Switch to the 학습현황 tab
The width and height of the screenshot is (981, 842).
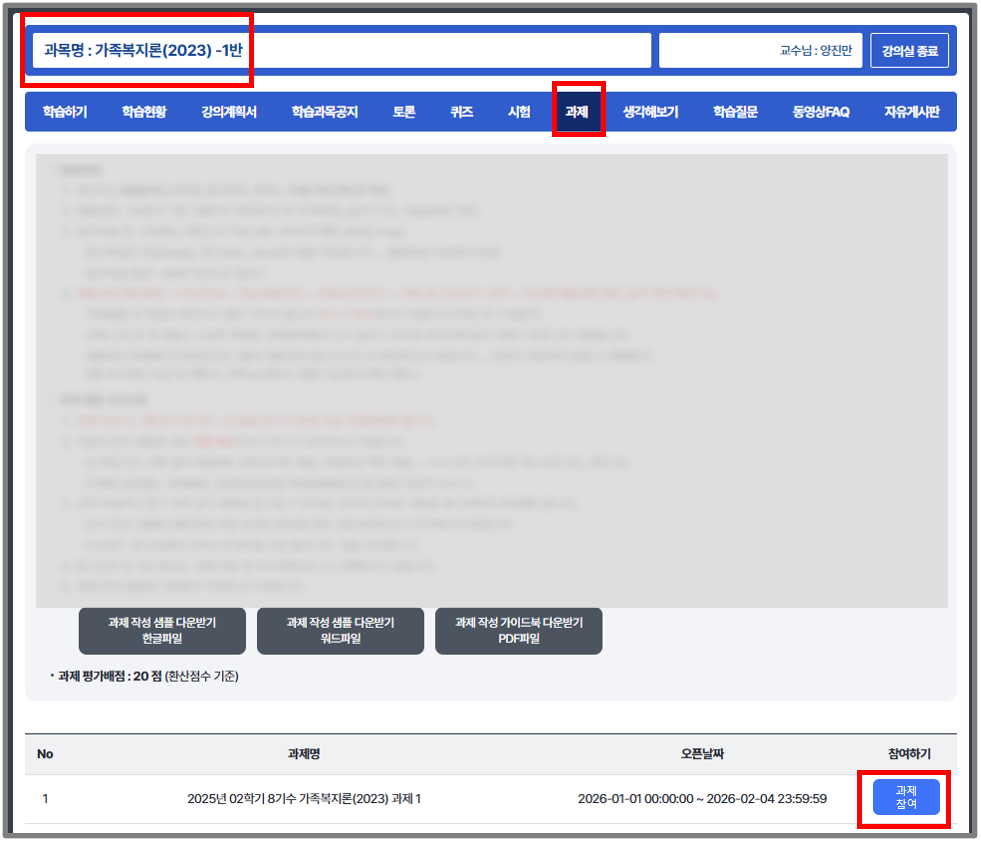point(144,112)
